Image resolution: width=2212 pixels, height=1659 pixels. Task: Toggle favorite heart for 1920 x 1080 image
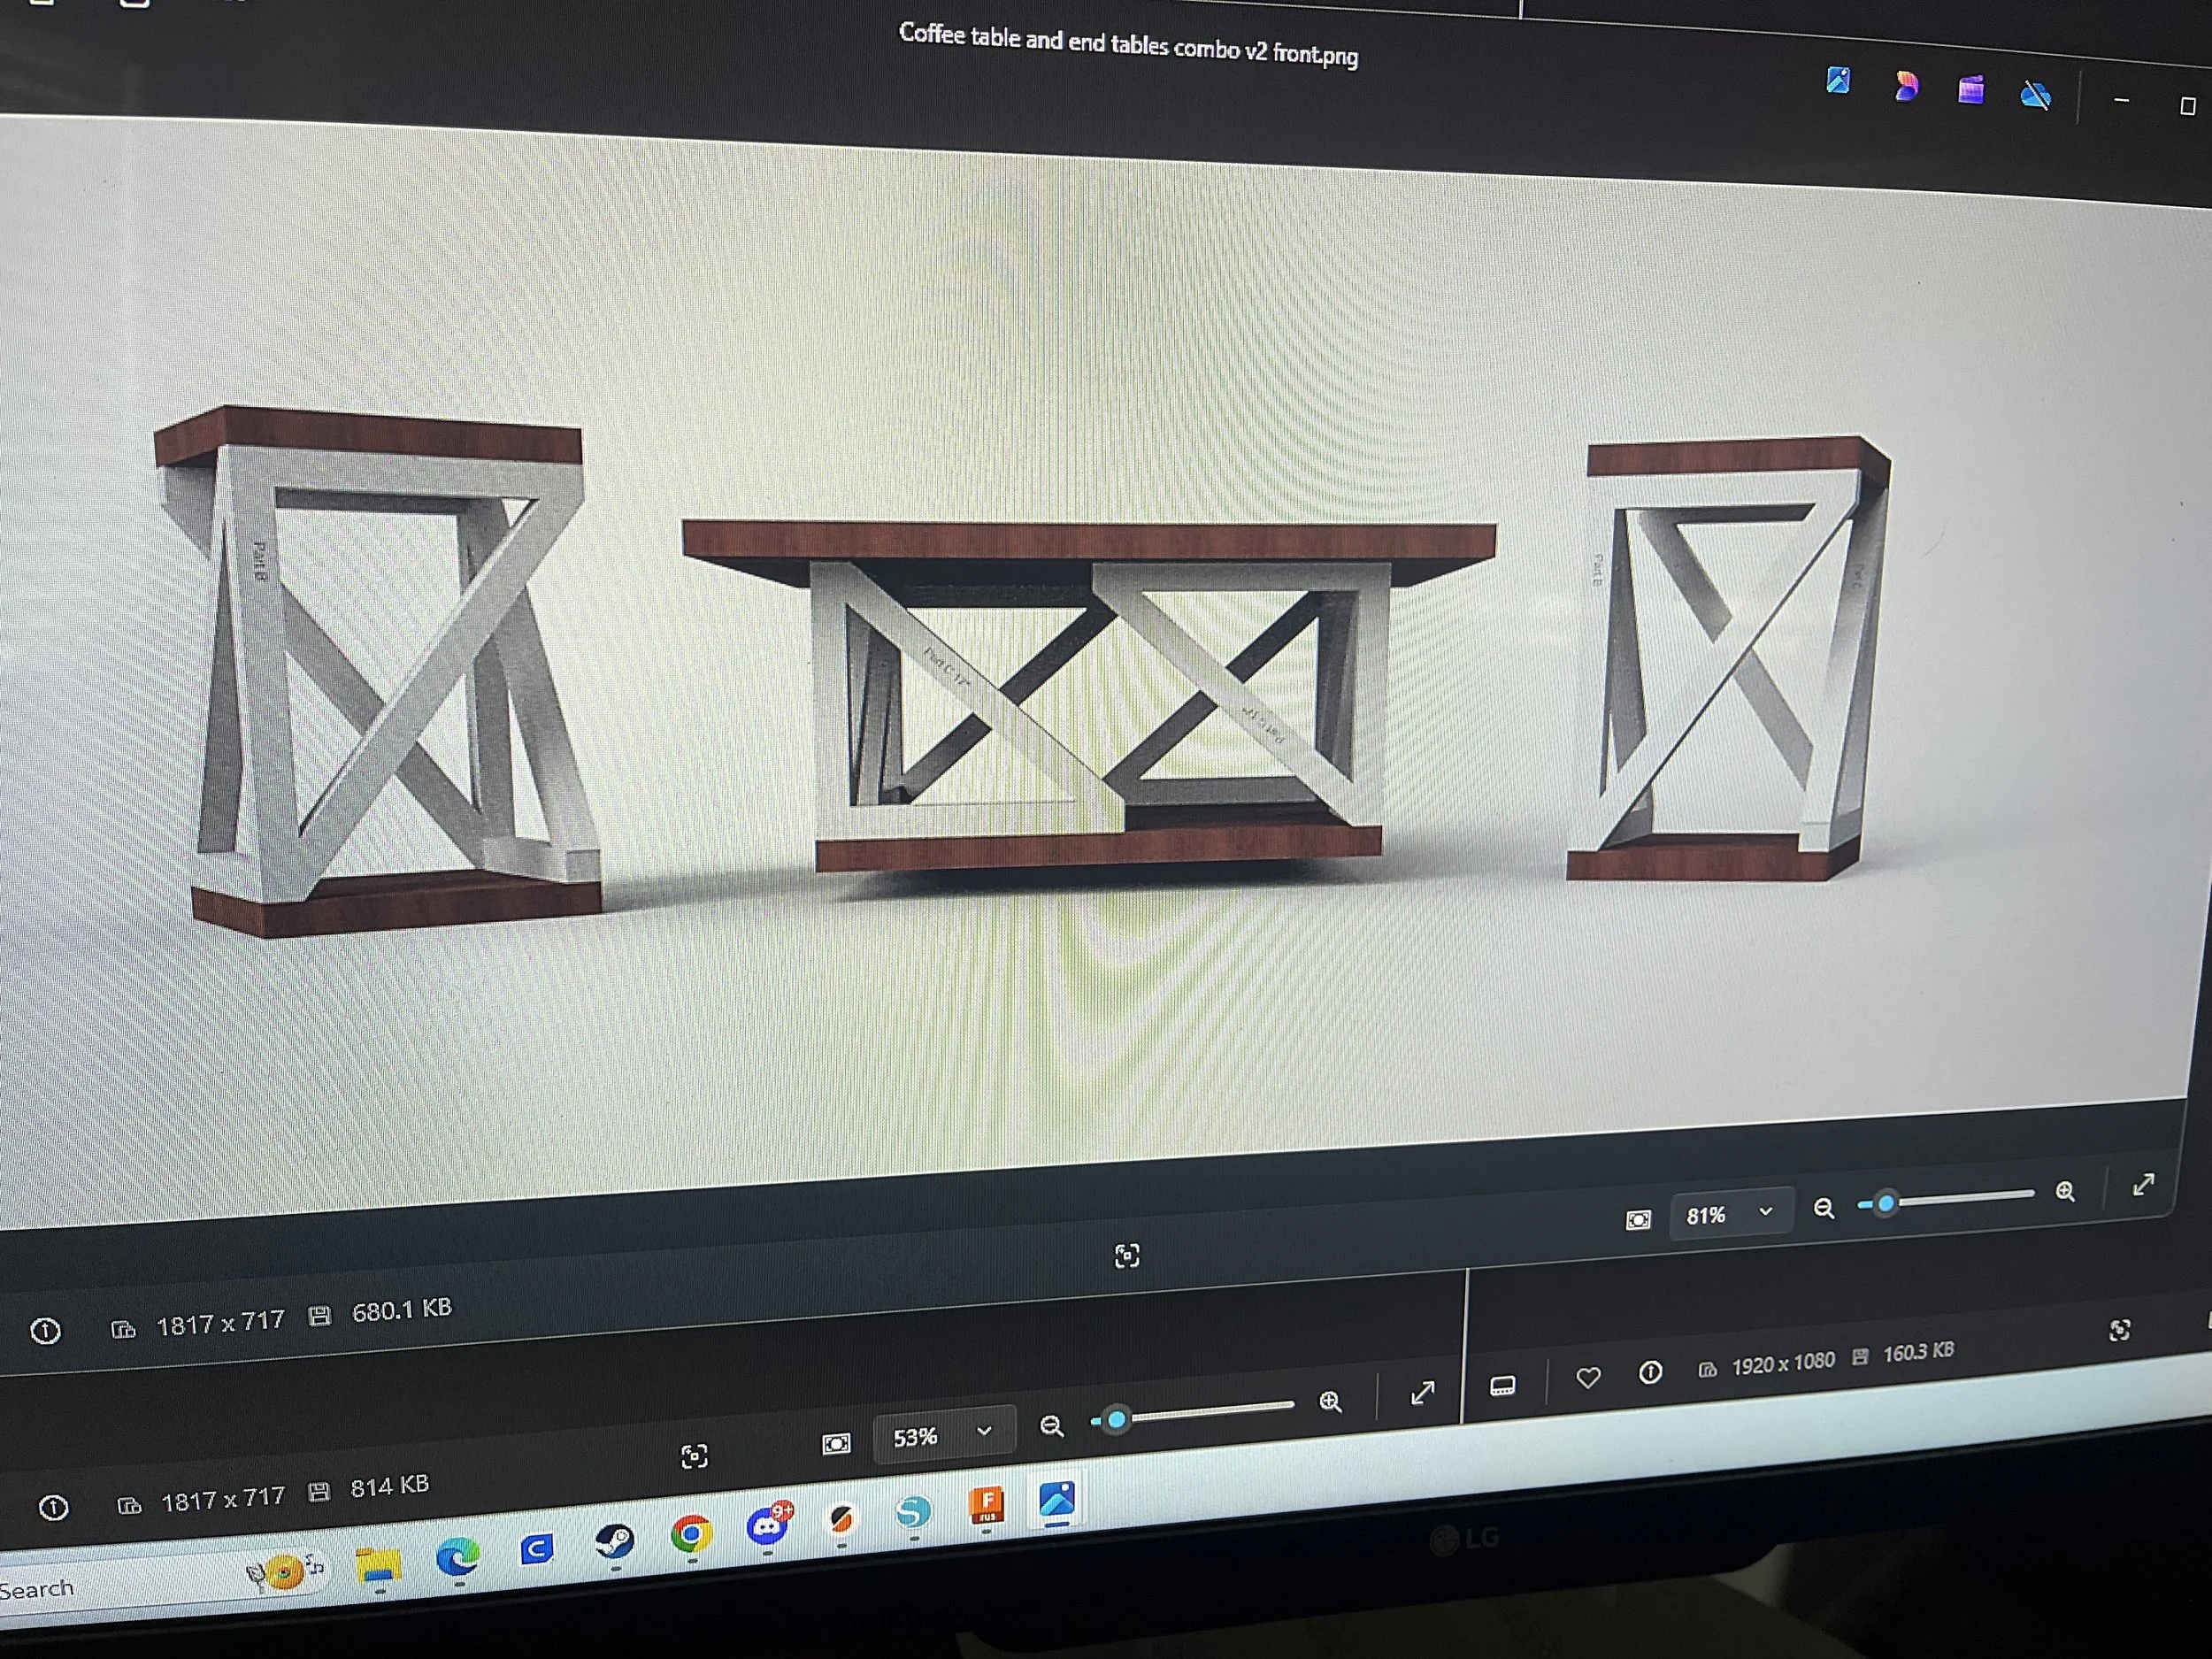1588,1378
